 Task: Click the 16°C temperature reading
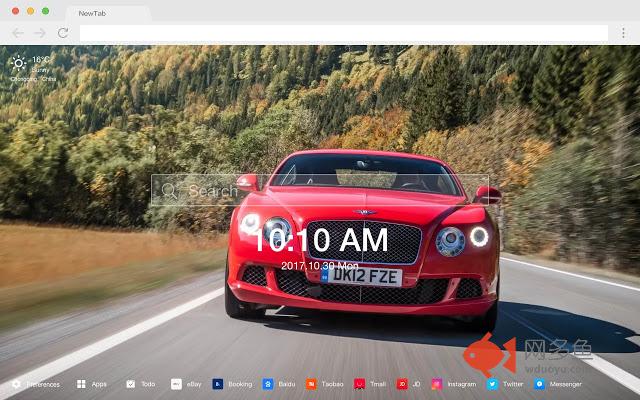(41, 60)
